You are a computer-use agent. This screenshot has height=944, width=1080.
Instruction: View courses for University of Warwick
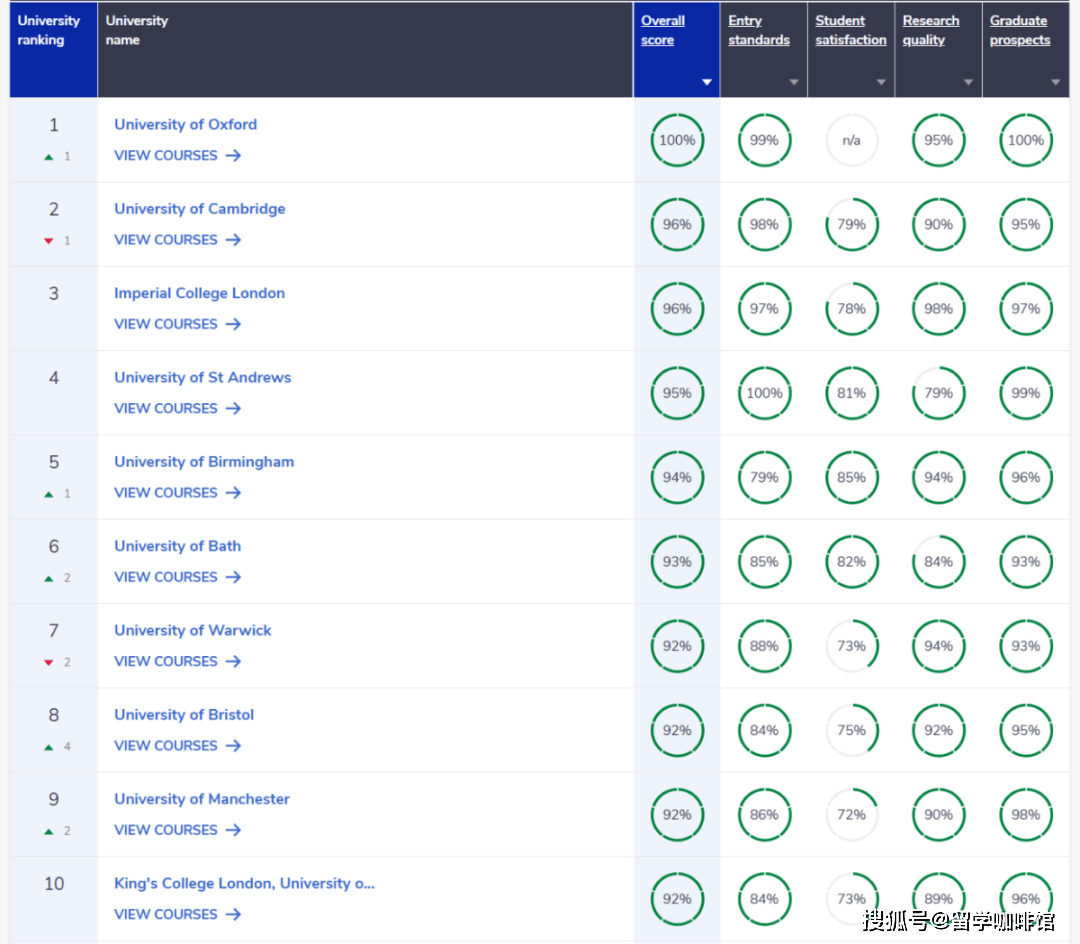pyautogui.click(x=178, y=662)
